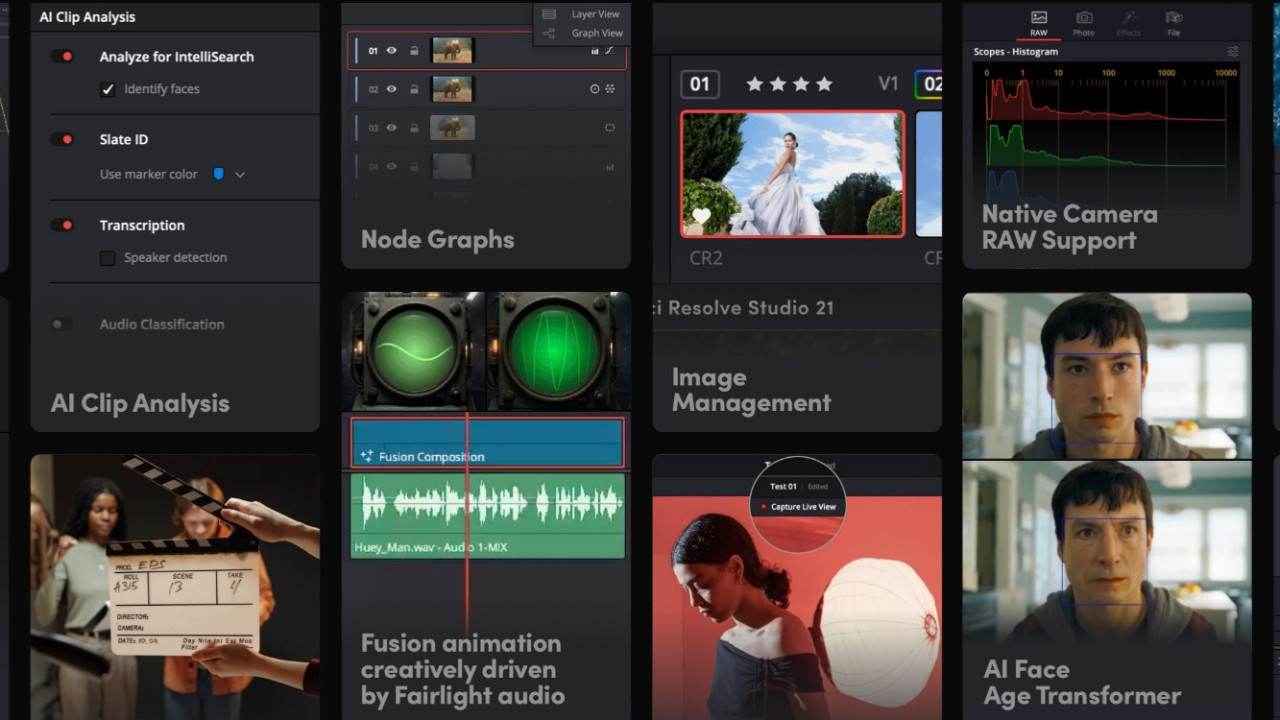Image resolution: width=1280 pixels, height=720 pixels.
Task: Select the Layer View icon
Action: point(549,14)
